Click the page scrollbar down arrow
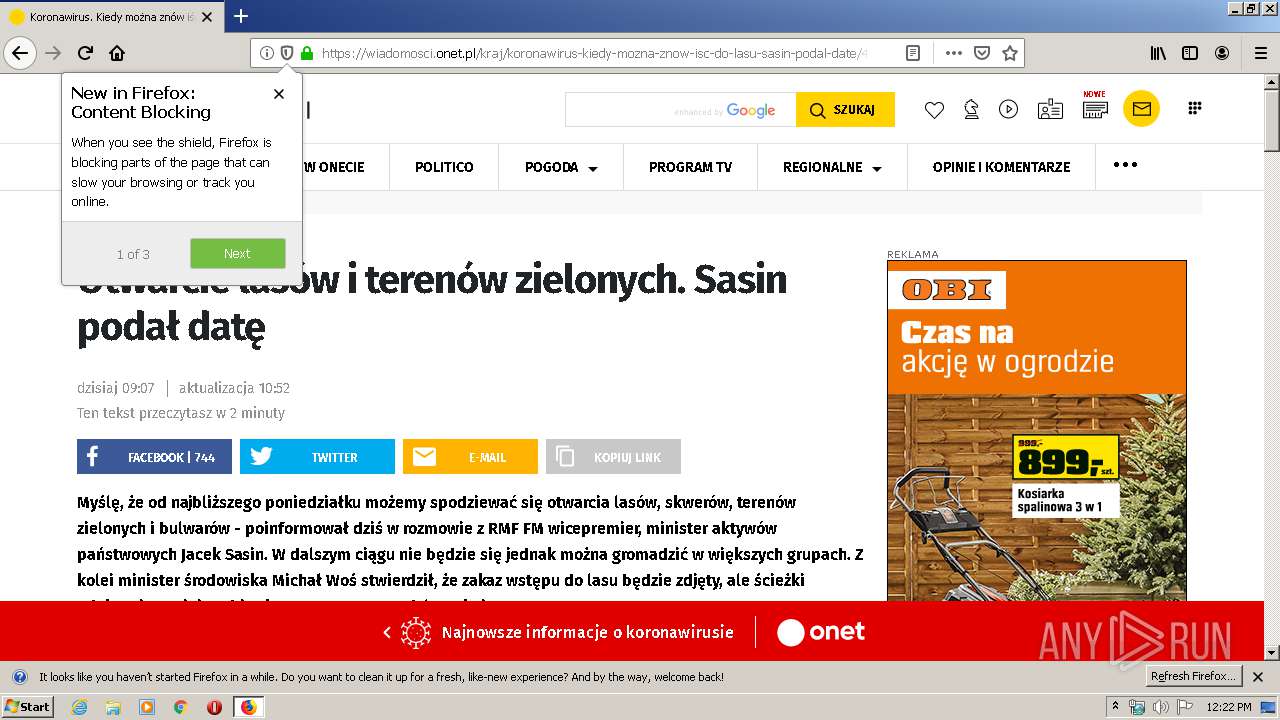Screen dimensions: 1280x720 click(1272, 653)
